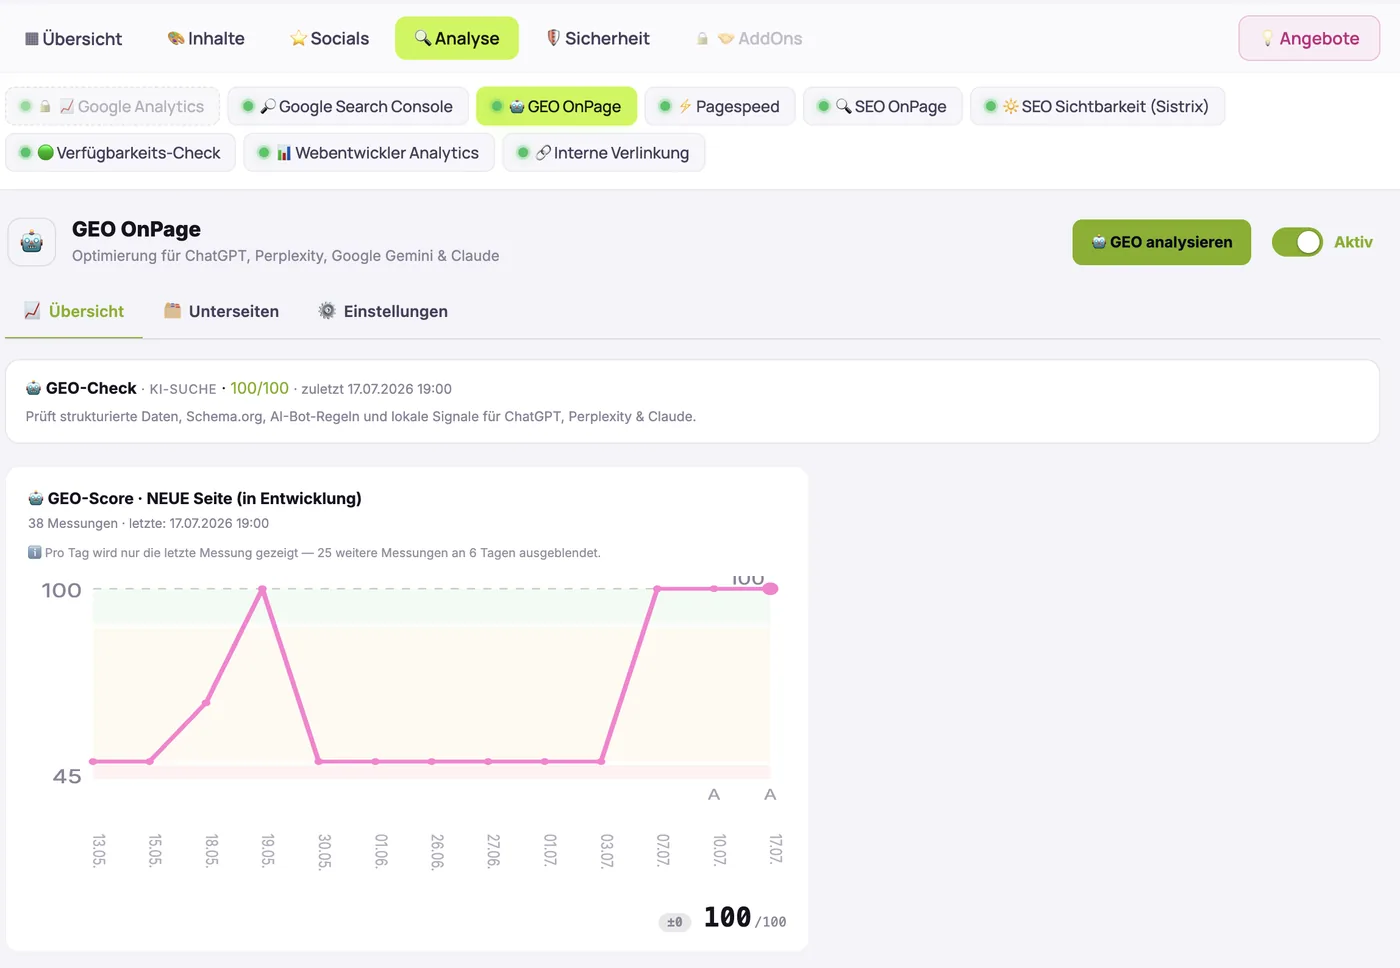Open Webentwickler Analytics module
The height and width of the screenshot is (968, 1400).
click(369, 152)
